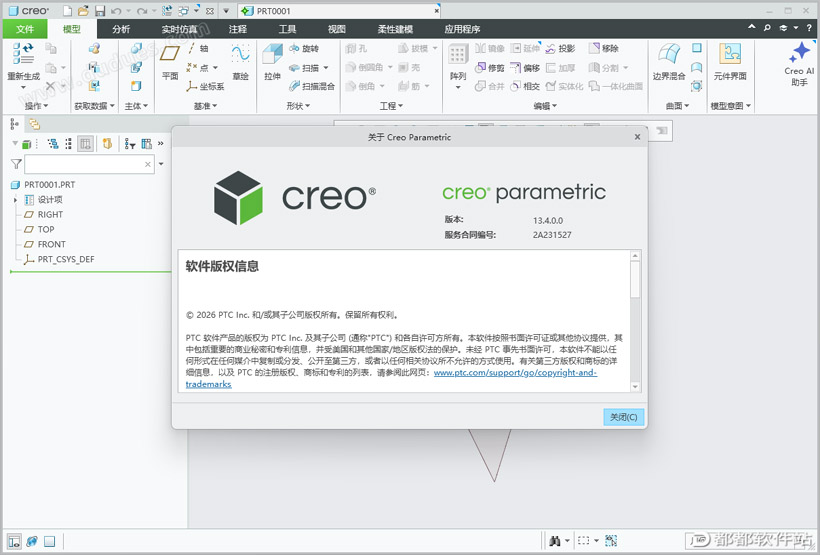Expand the 主体 group dropdown
The image size is (820, 555).
tap(136, 106)
